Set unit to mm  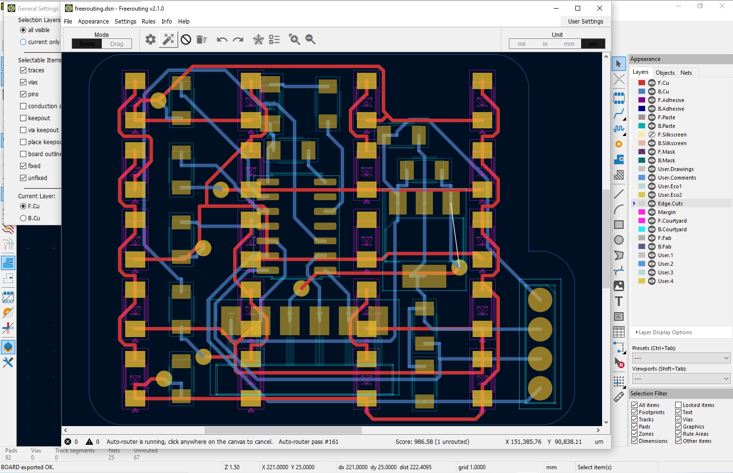coord(569,43)
